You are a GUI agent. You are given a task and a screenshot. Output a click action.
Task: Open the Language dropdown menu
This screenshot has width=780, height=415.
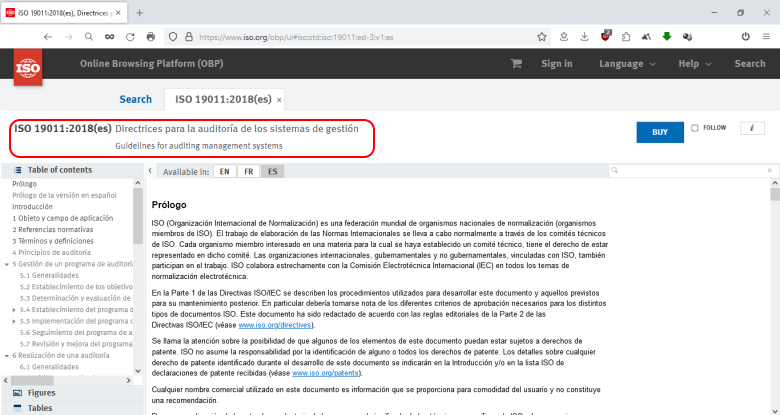(627, 64)
